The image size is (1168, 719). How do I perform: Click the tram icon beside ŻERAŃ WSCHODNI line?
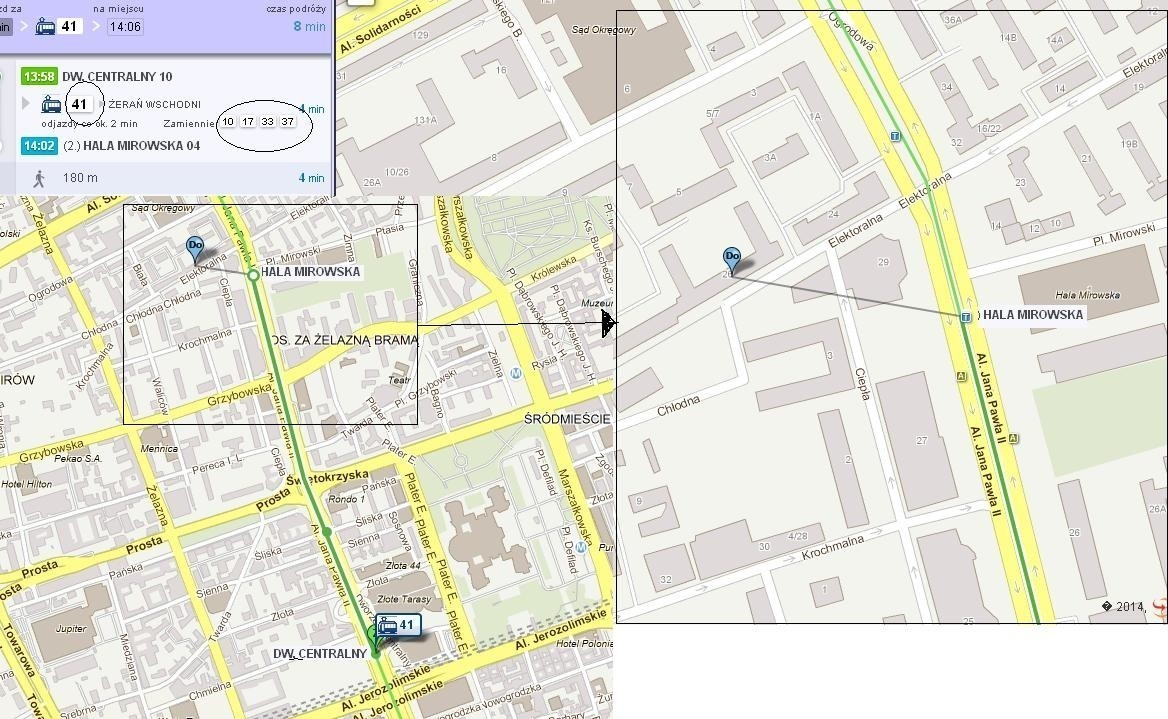[x=51, y=104]
